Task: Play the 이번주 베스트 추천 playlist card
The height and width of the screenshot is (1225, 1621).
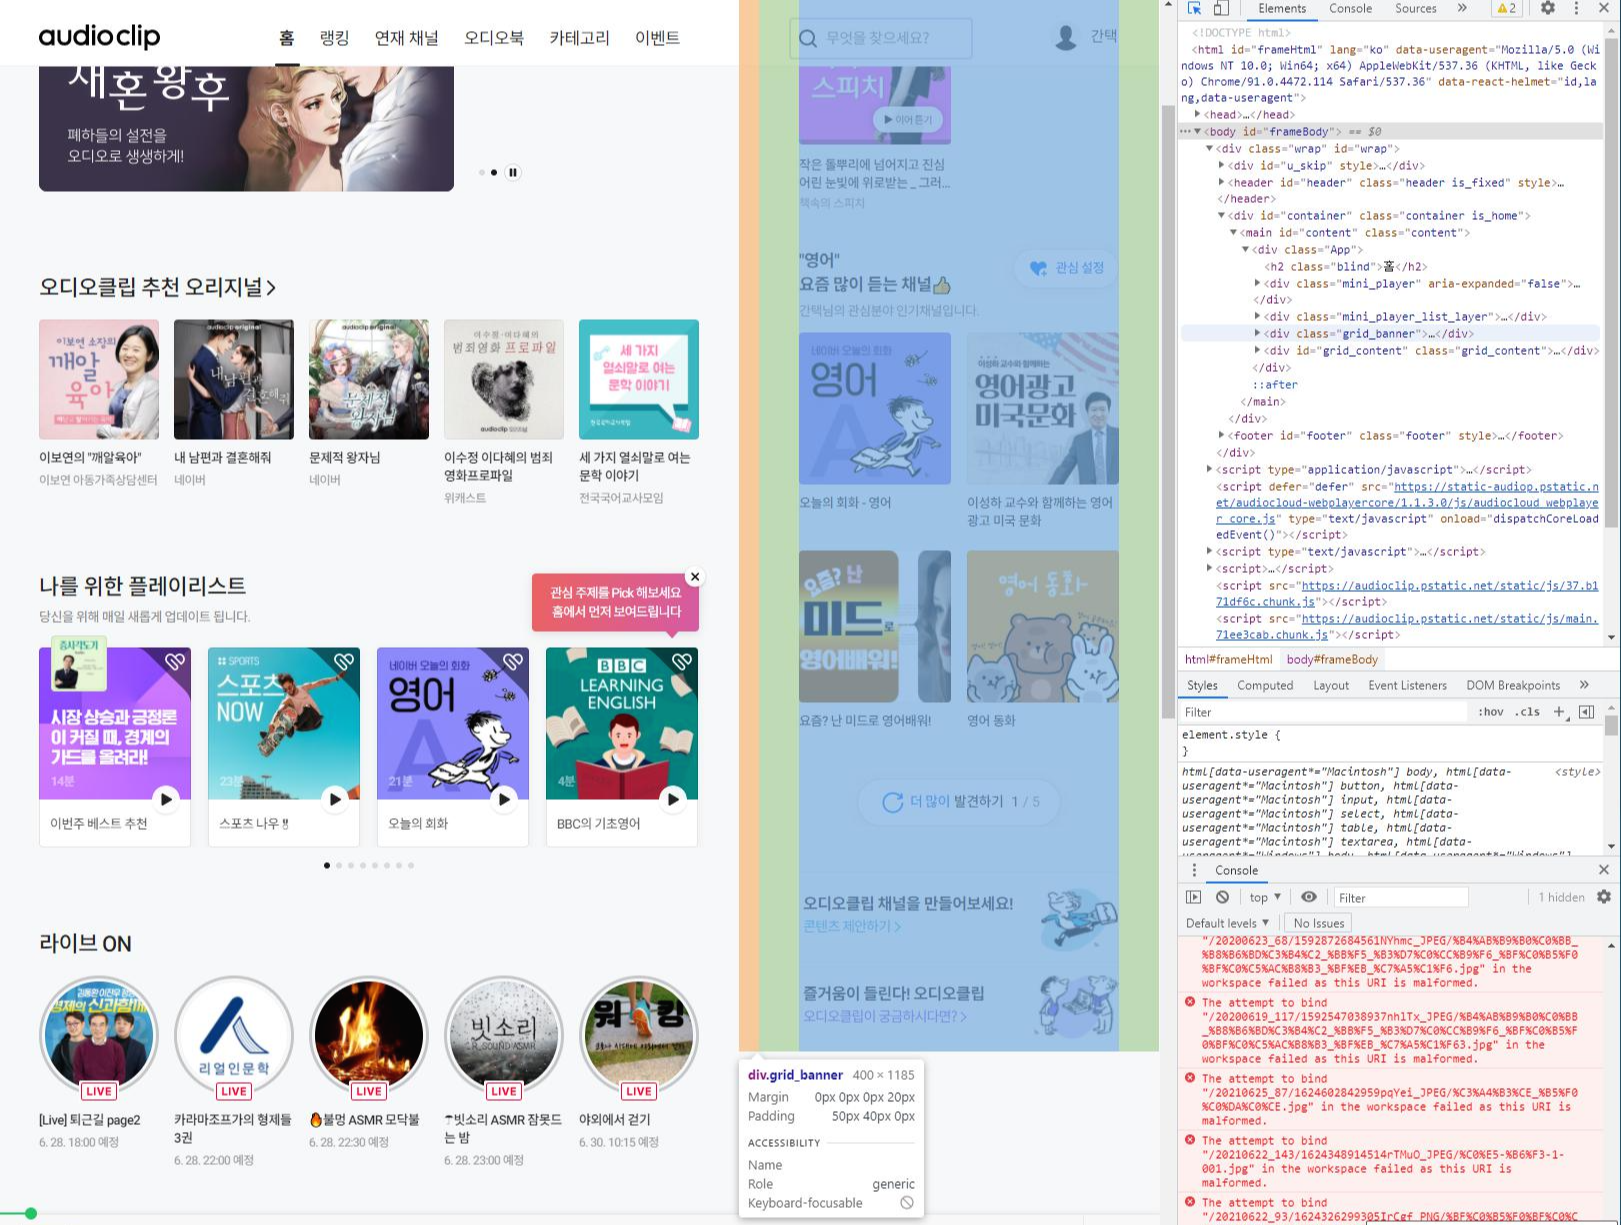Action: coord(166,799)
